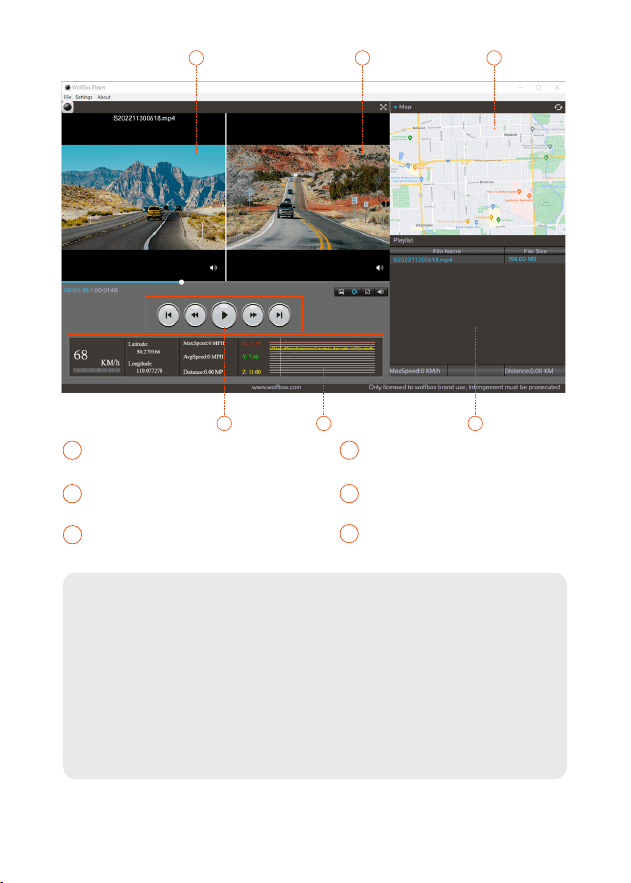Click the blue loop playback icon

click(354, 292)
